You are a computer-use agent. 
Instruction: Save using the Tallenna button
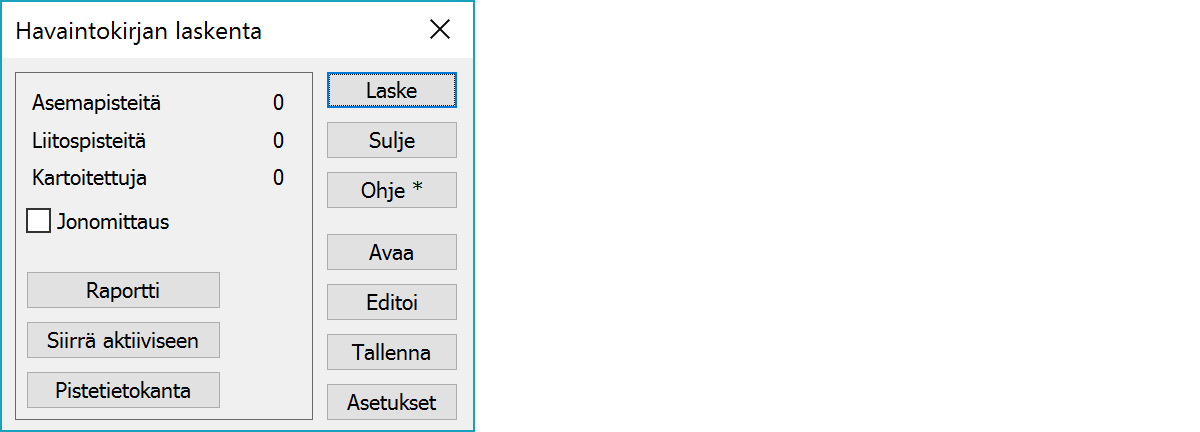pyautogui.click(x=391, y=352)
